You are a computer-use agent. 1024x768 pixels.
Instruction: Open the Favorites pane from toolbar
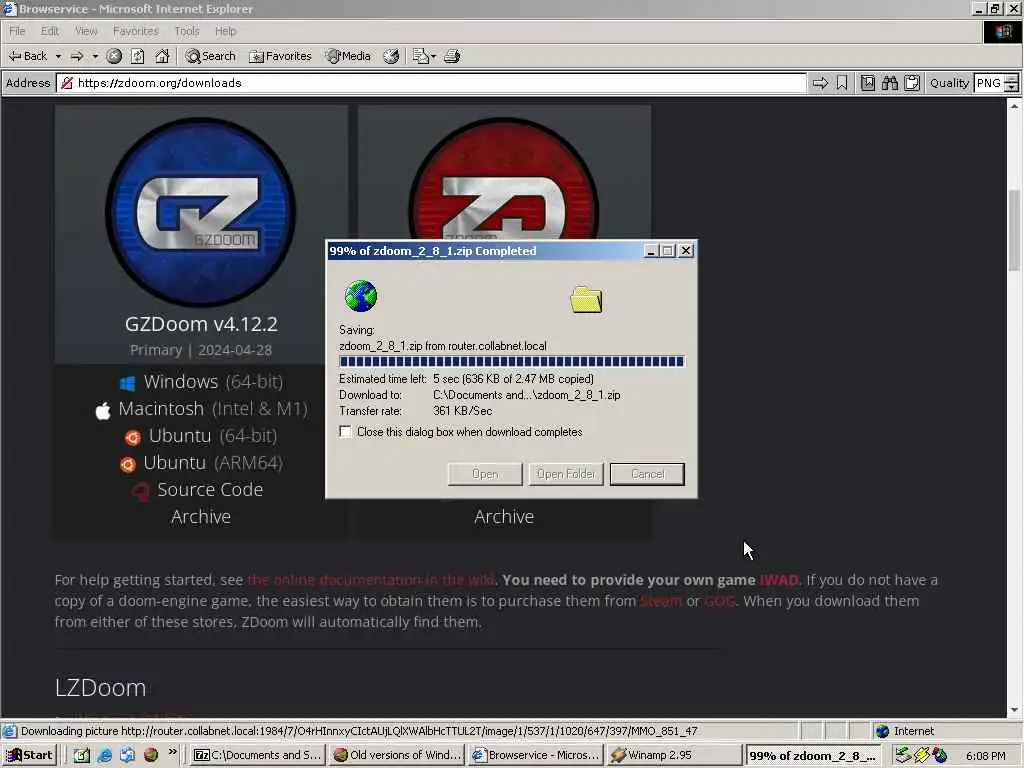[x=280, y=56]
